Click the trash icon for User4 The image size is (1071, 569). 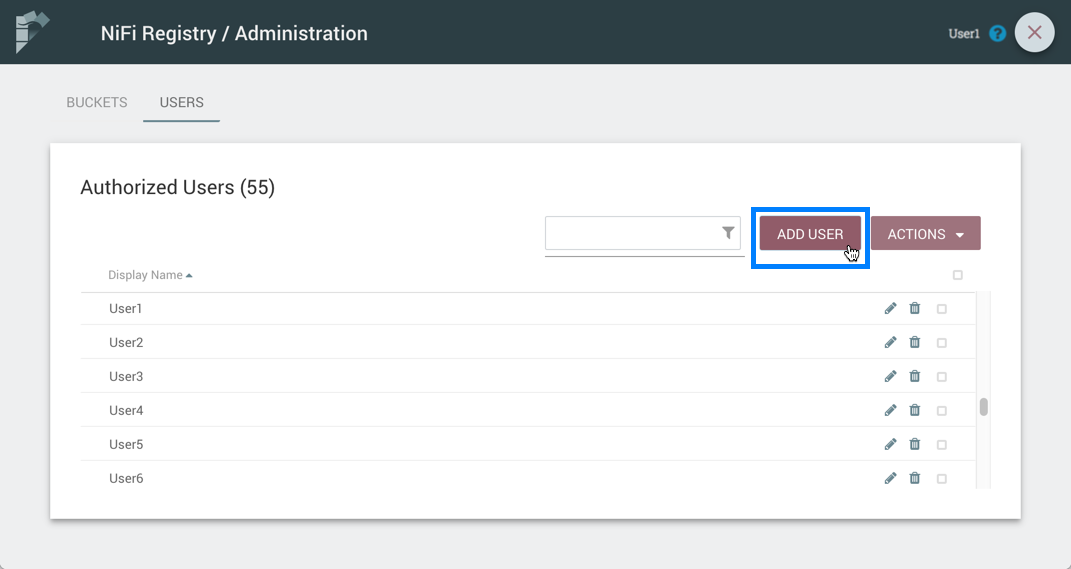(x=914, y=411)
